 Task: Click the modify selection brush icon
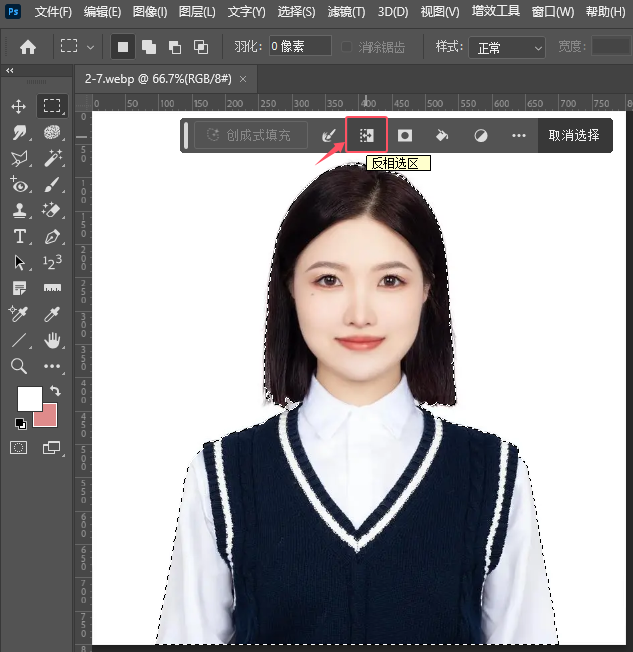[x=329, y=135]
